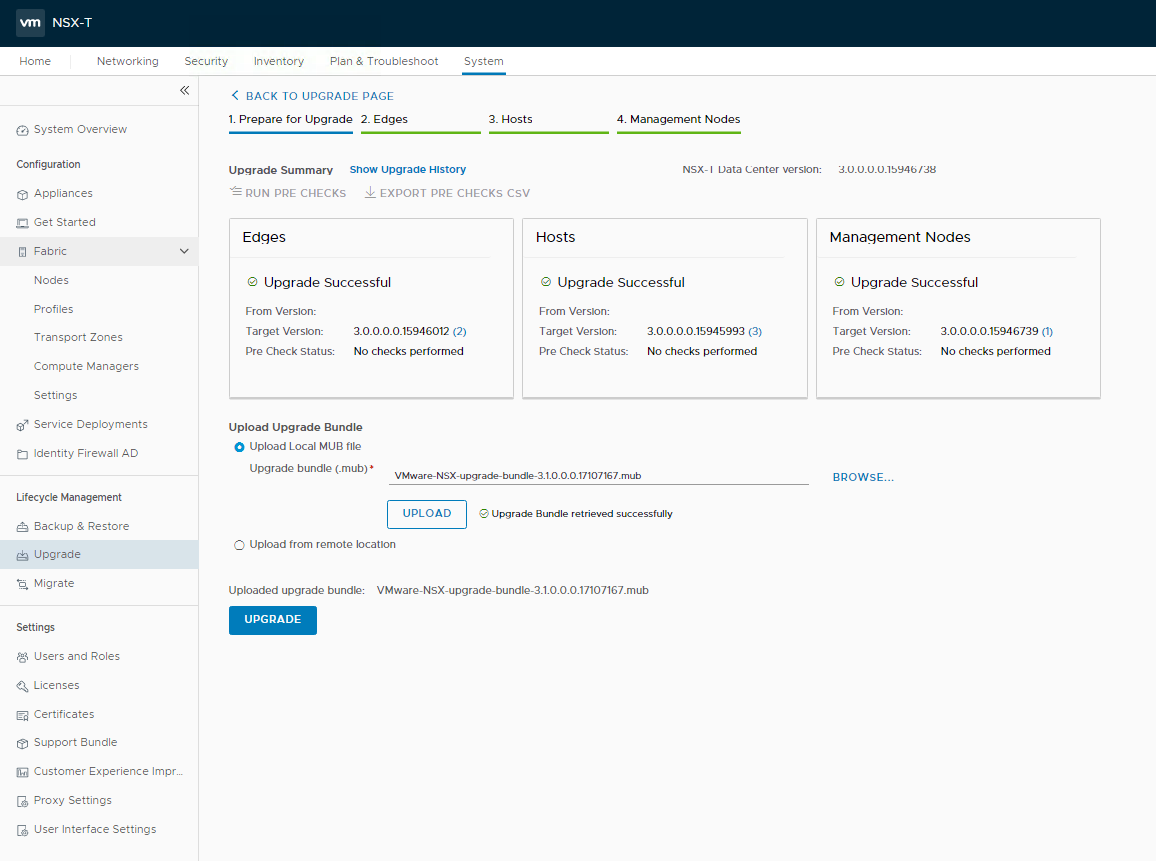Click Hosts target version count (3)
The image size is (1156, 861).
pos(755,332)
